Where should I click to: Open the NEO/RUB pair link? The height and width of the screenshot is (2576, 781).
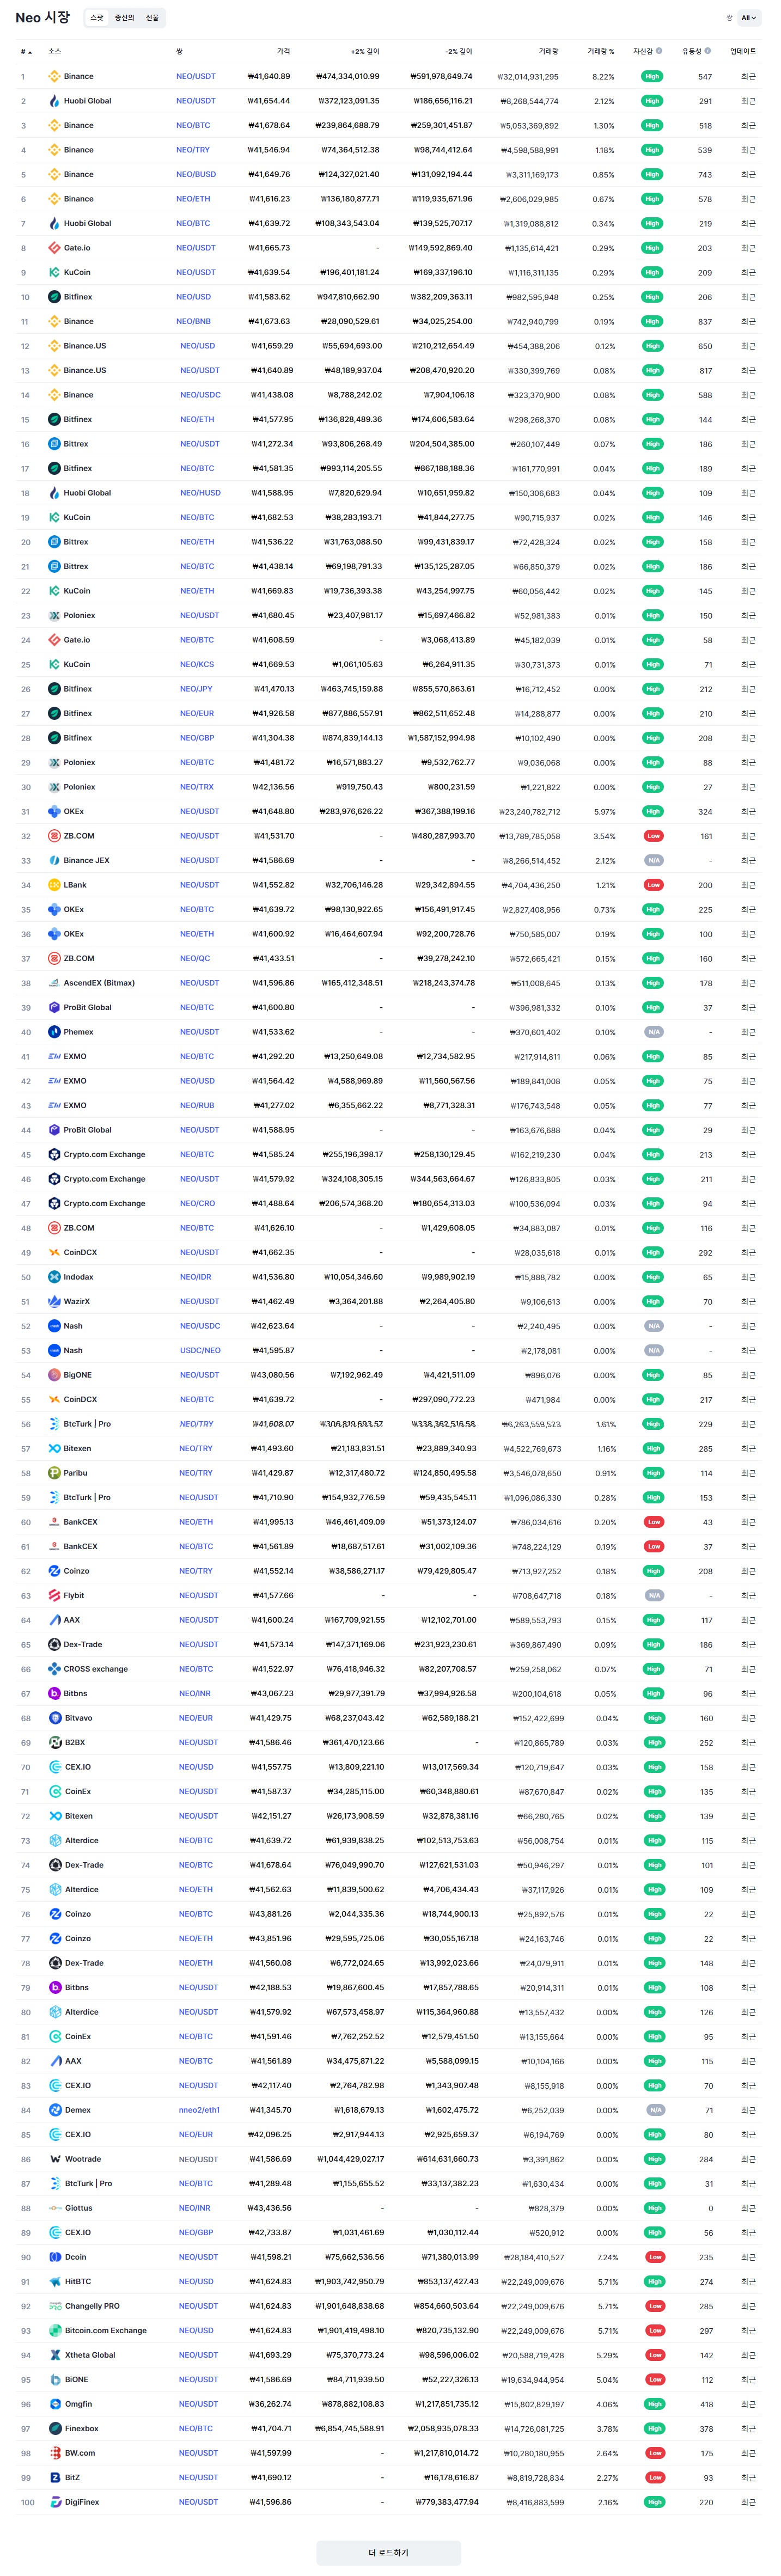(197, 1105)
